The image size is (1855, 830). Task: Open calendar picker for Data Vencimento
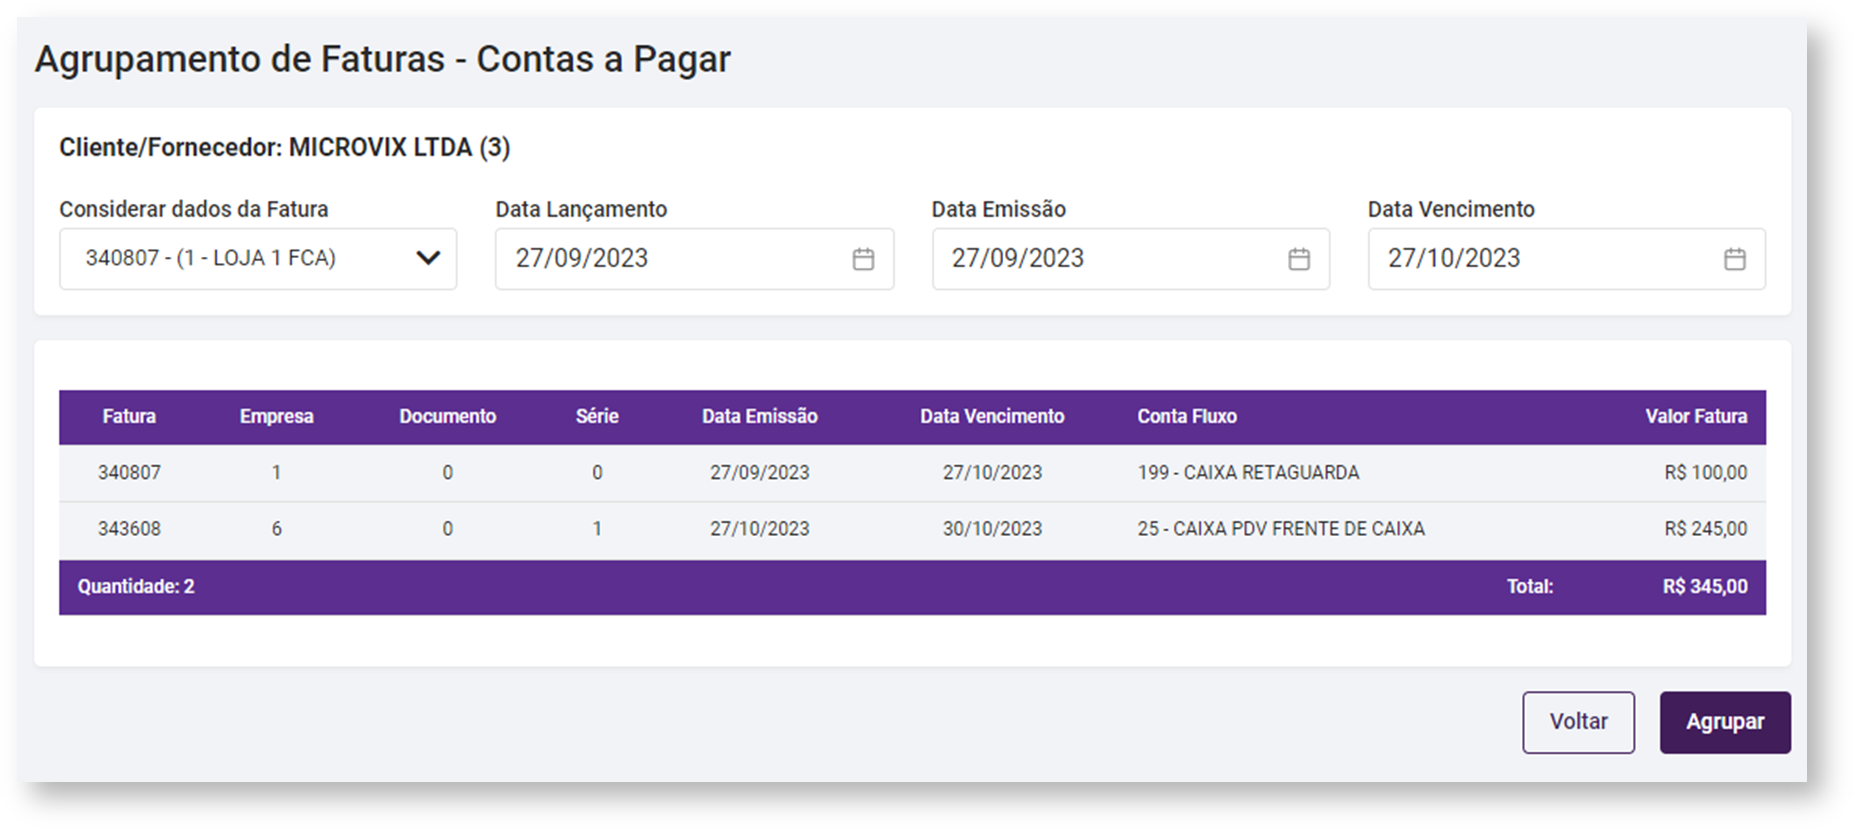[x=1735, y=259]
